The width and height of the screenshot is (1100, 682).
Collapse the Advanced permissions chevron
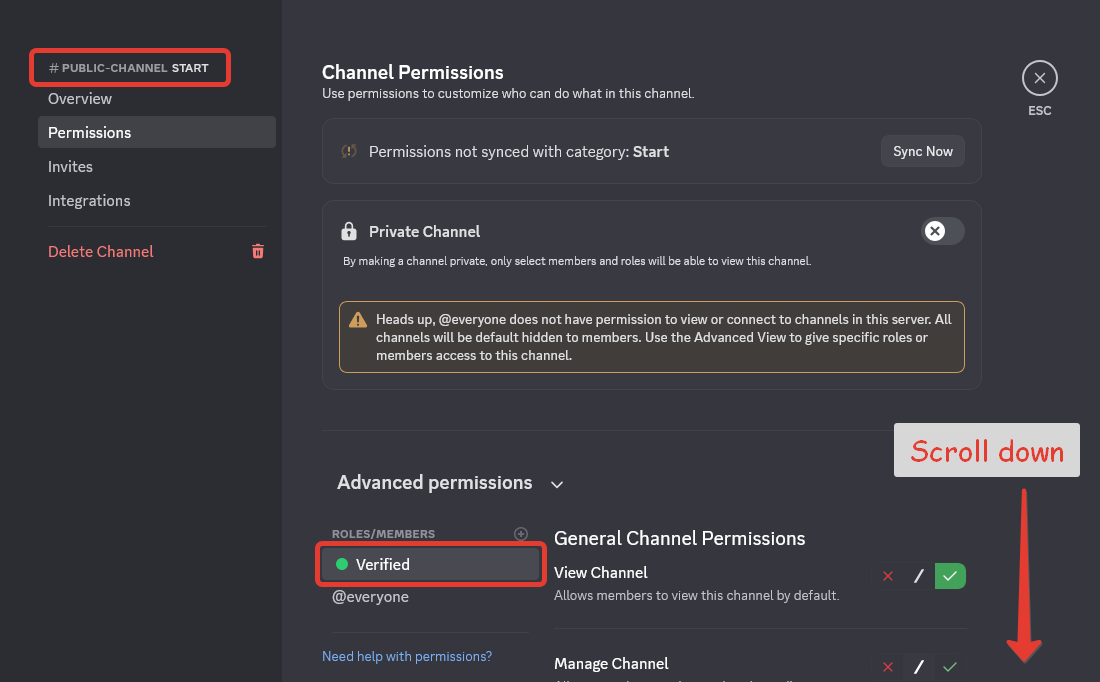[557, 484]
